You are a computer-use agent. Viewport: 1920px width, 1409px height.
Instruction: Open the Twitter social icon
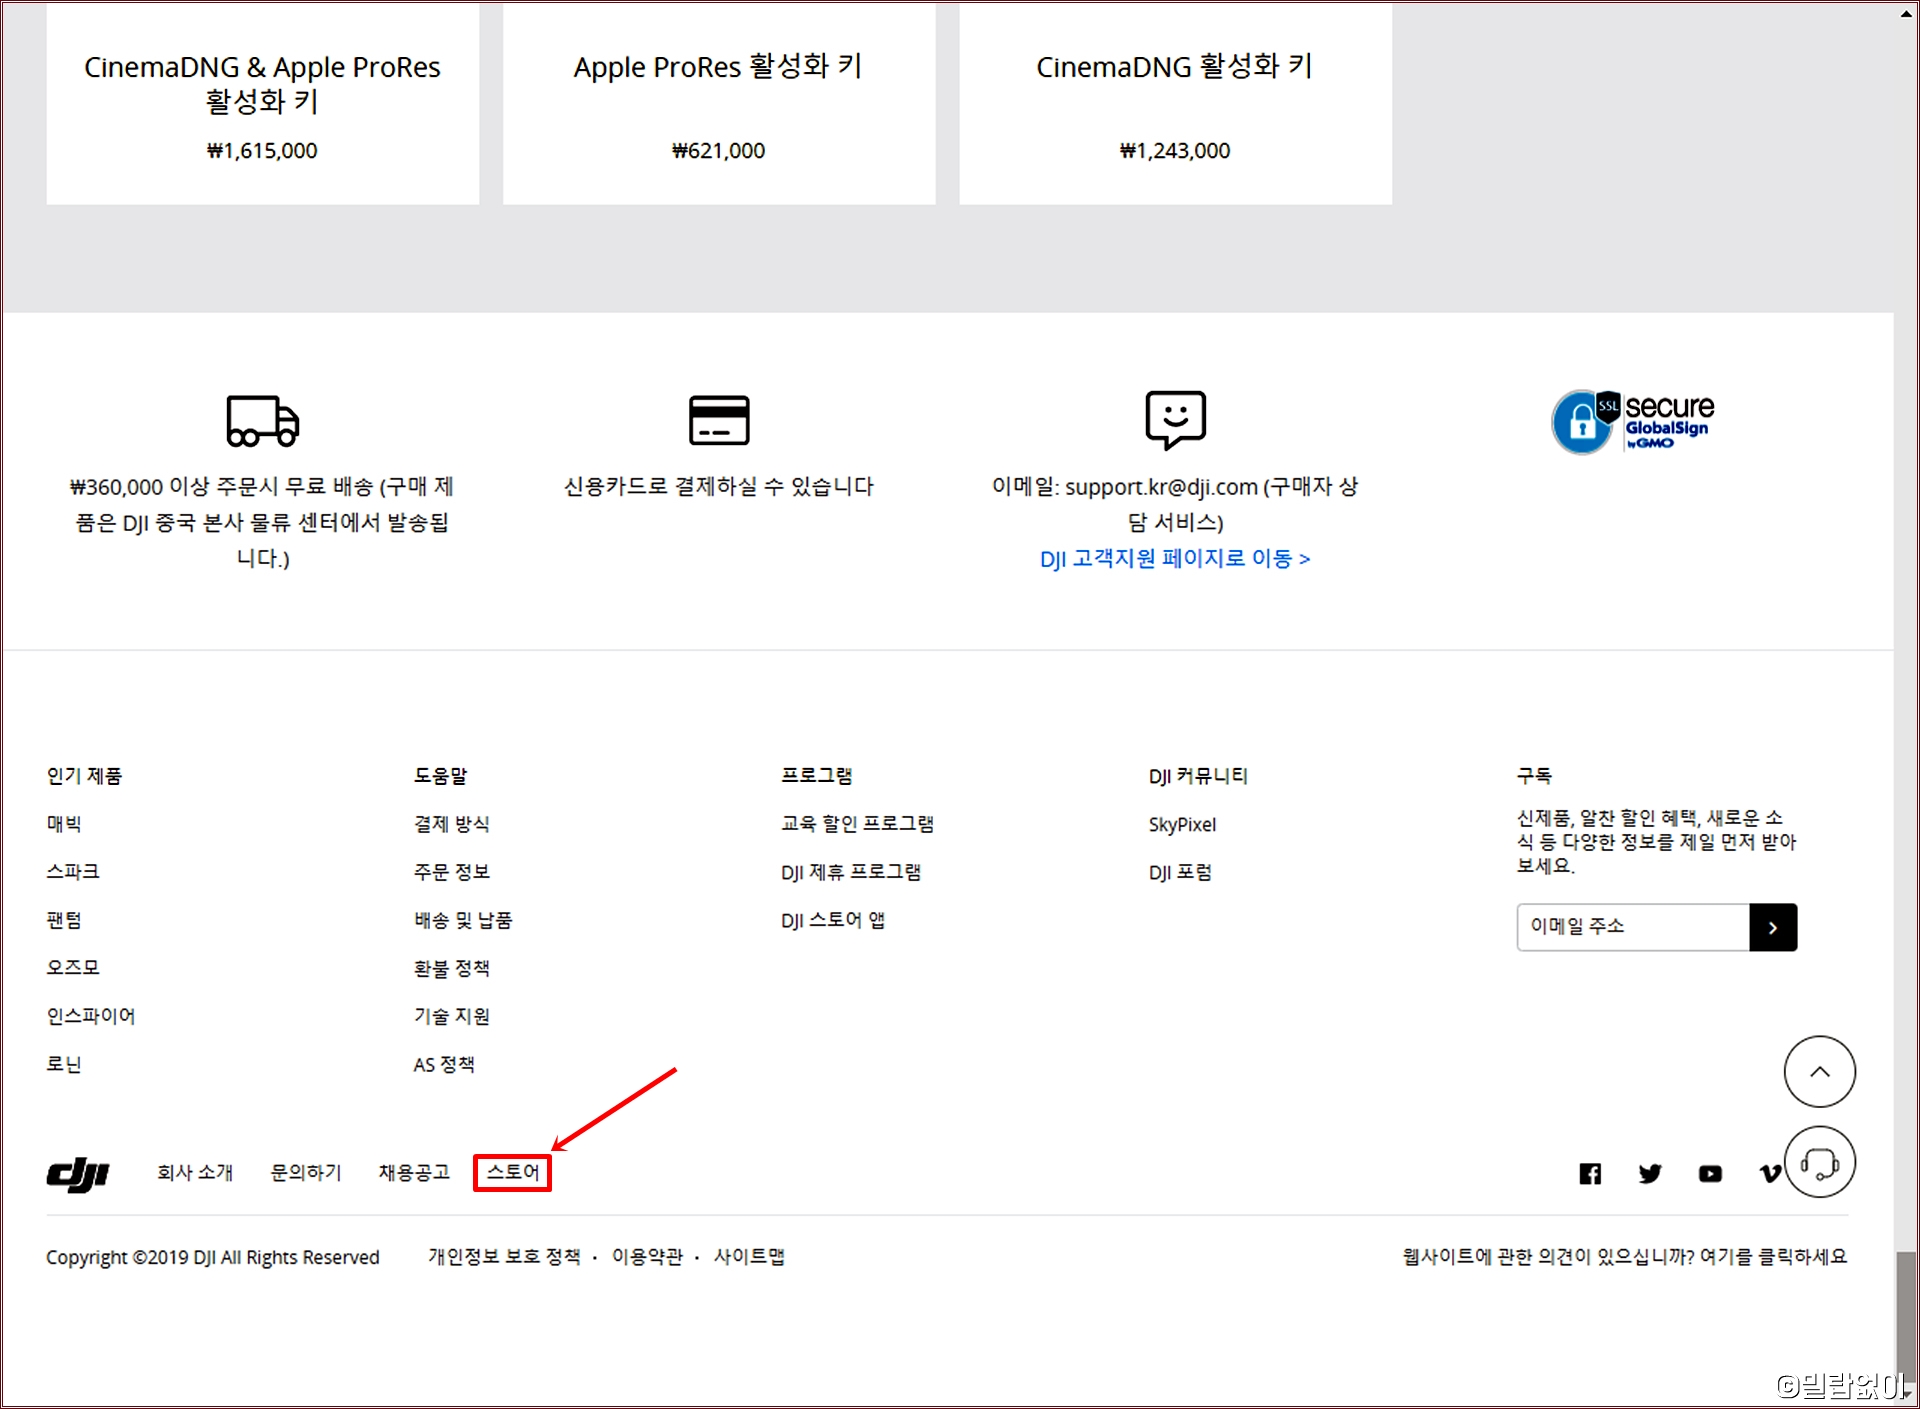(x=1650, y=1173)
